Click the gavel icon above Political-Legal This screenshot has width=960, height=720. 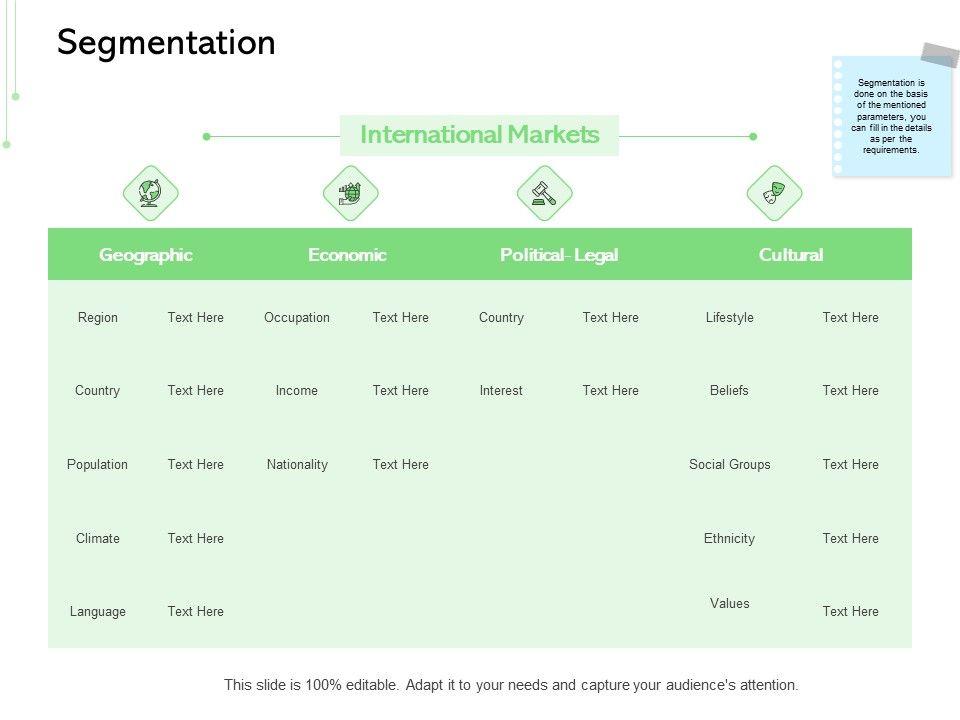(544, 192)
